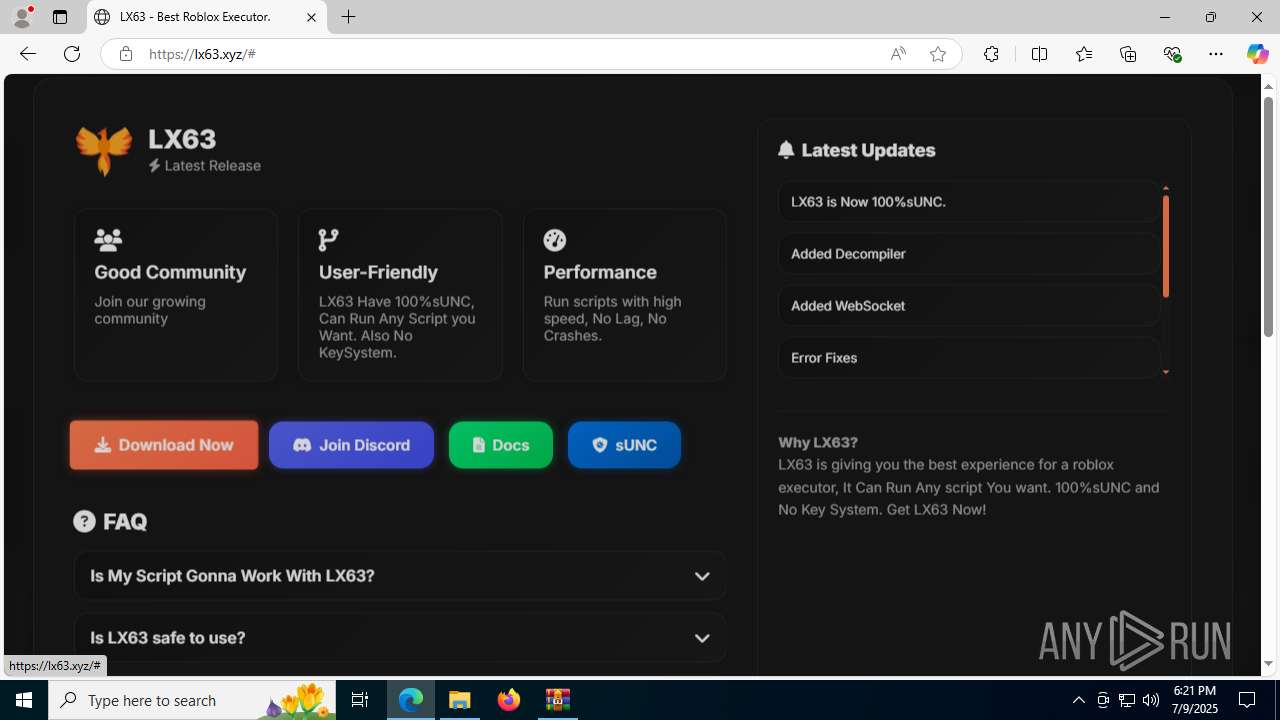
Task: Open the Tab actions menu icon
Action: (60, 17)
